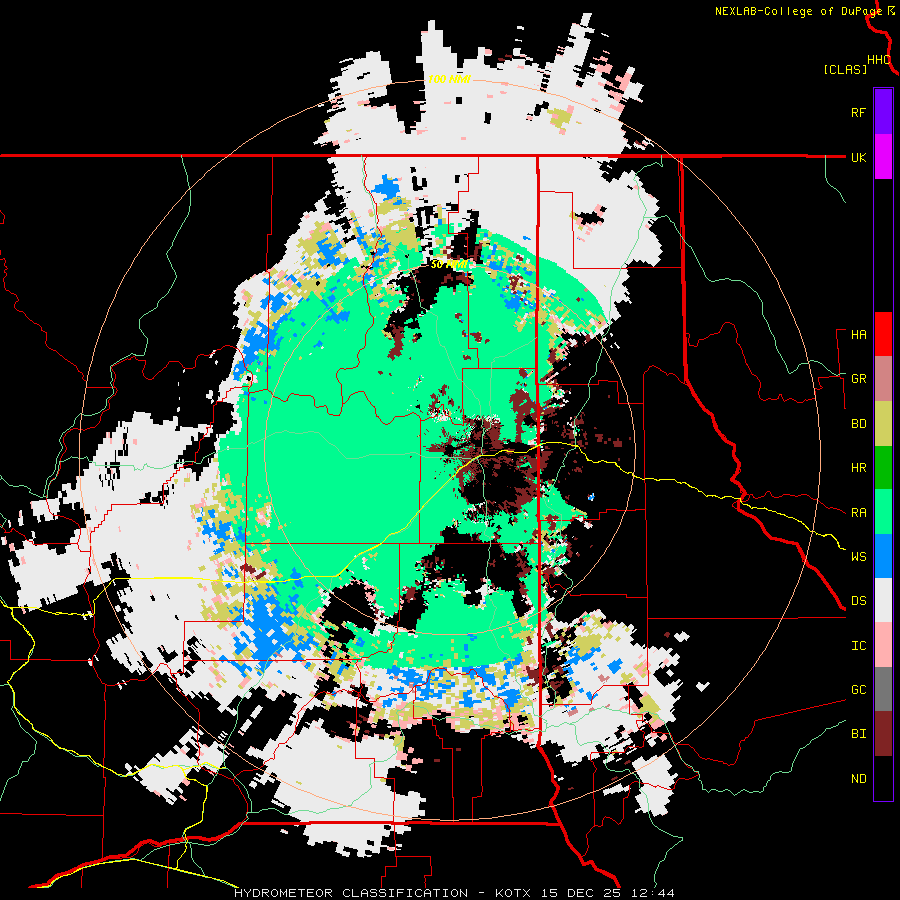The image size is (900, 900).
Task: Click the RA bright green legend swatch
Action: pos(883,512)
